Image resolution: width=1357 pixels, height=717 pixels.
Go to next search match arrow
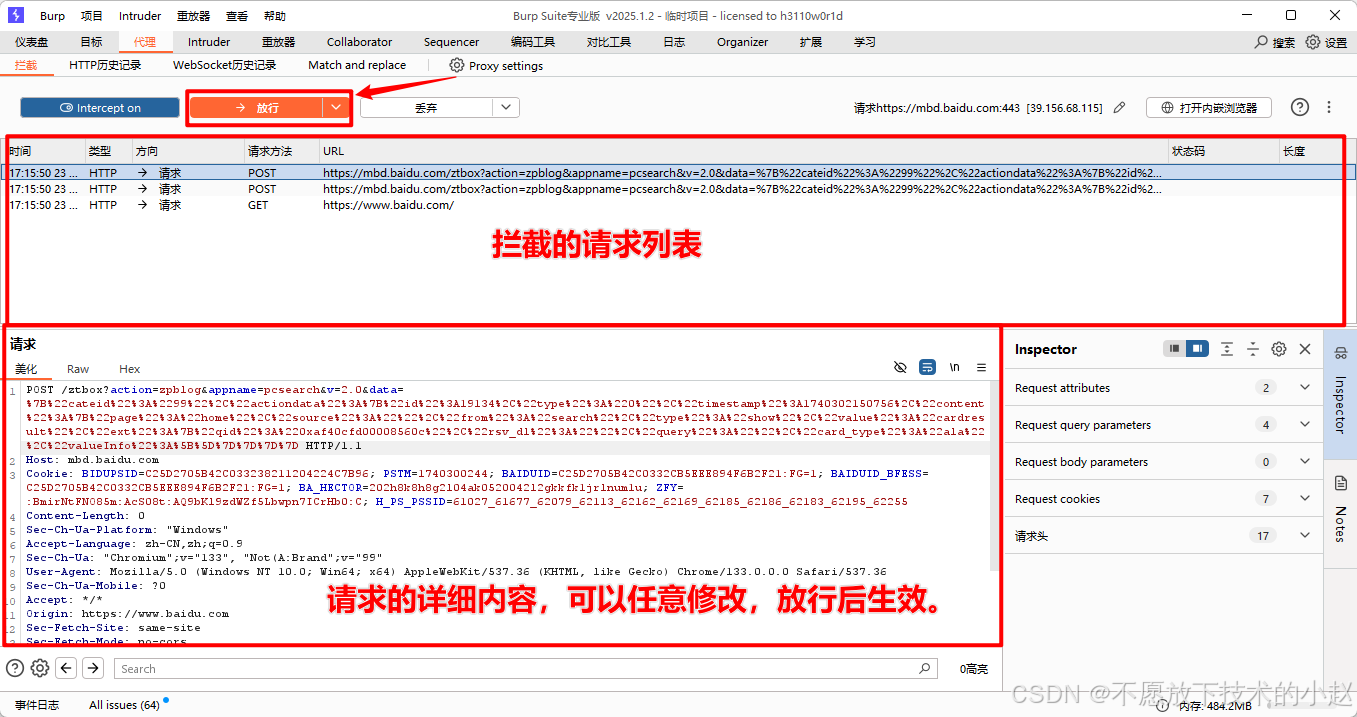click(93, 668)
